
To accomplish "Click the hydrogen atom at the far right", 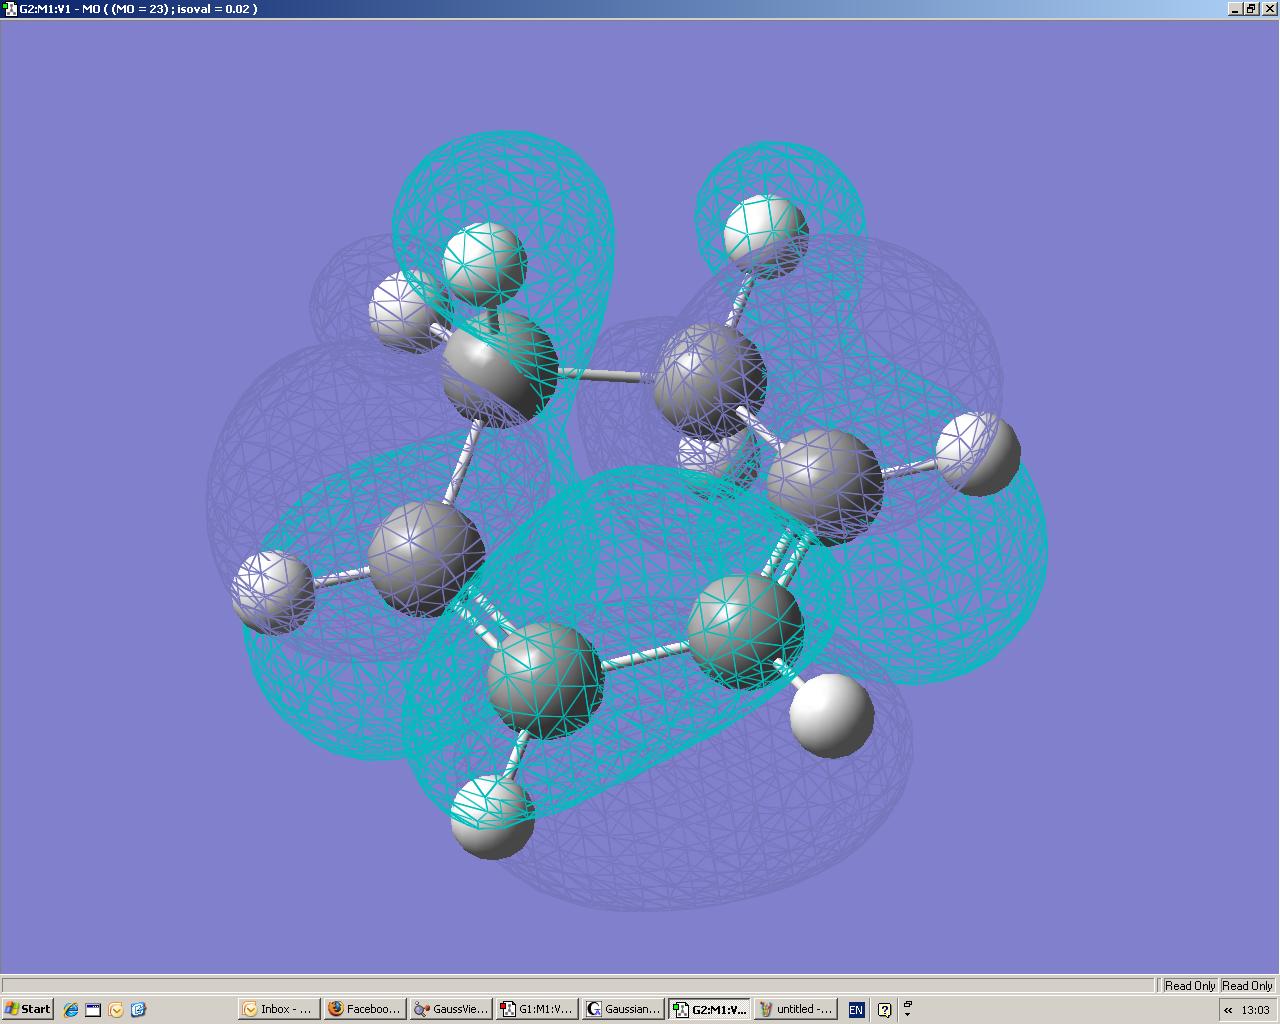I will point(978,454).
